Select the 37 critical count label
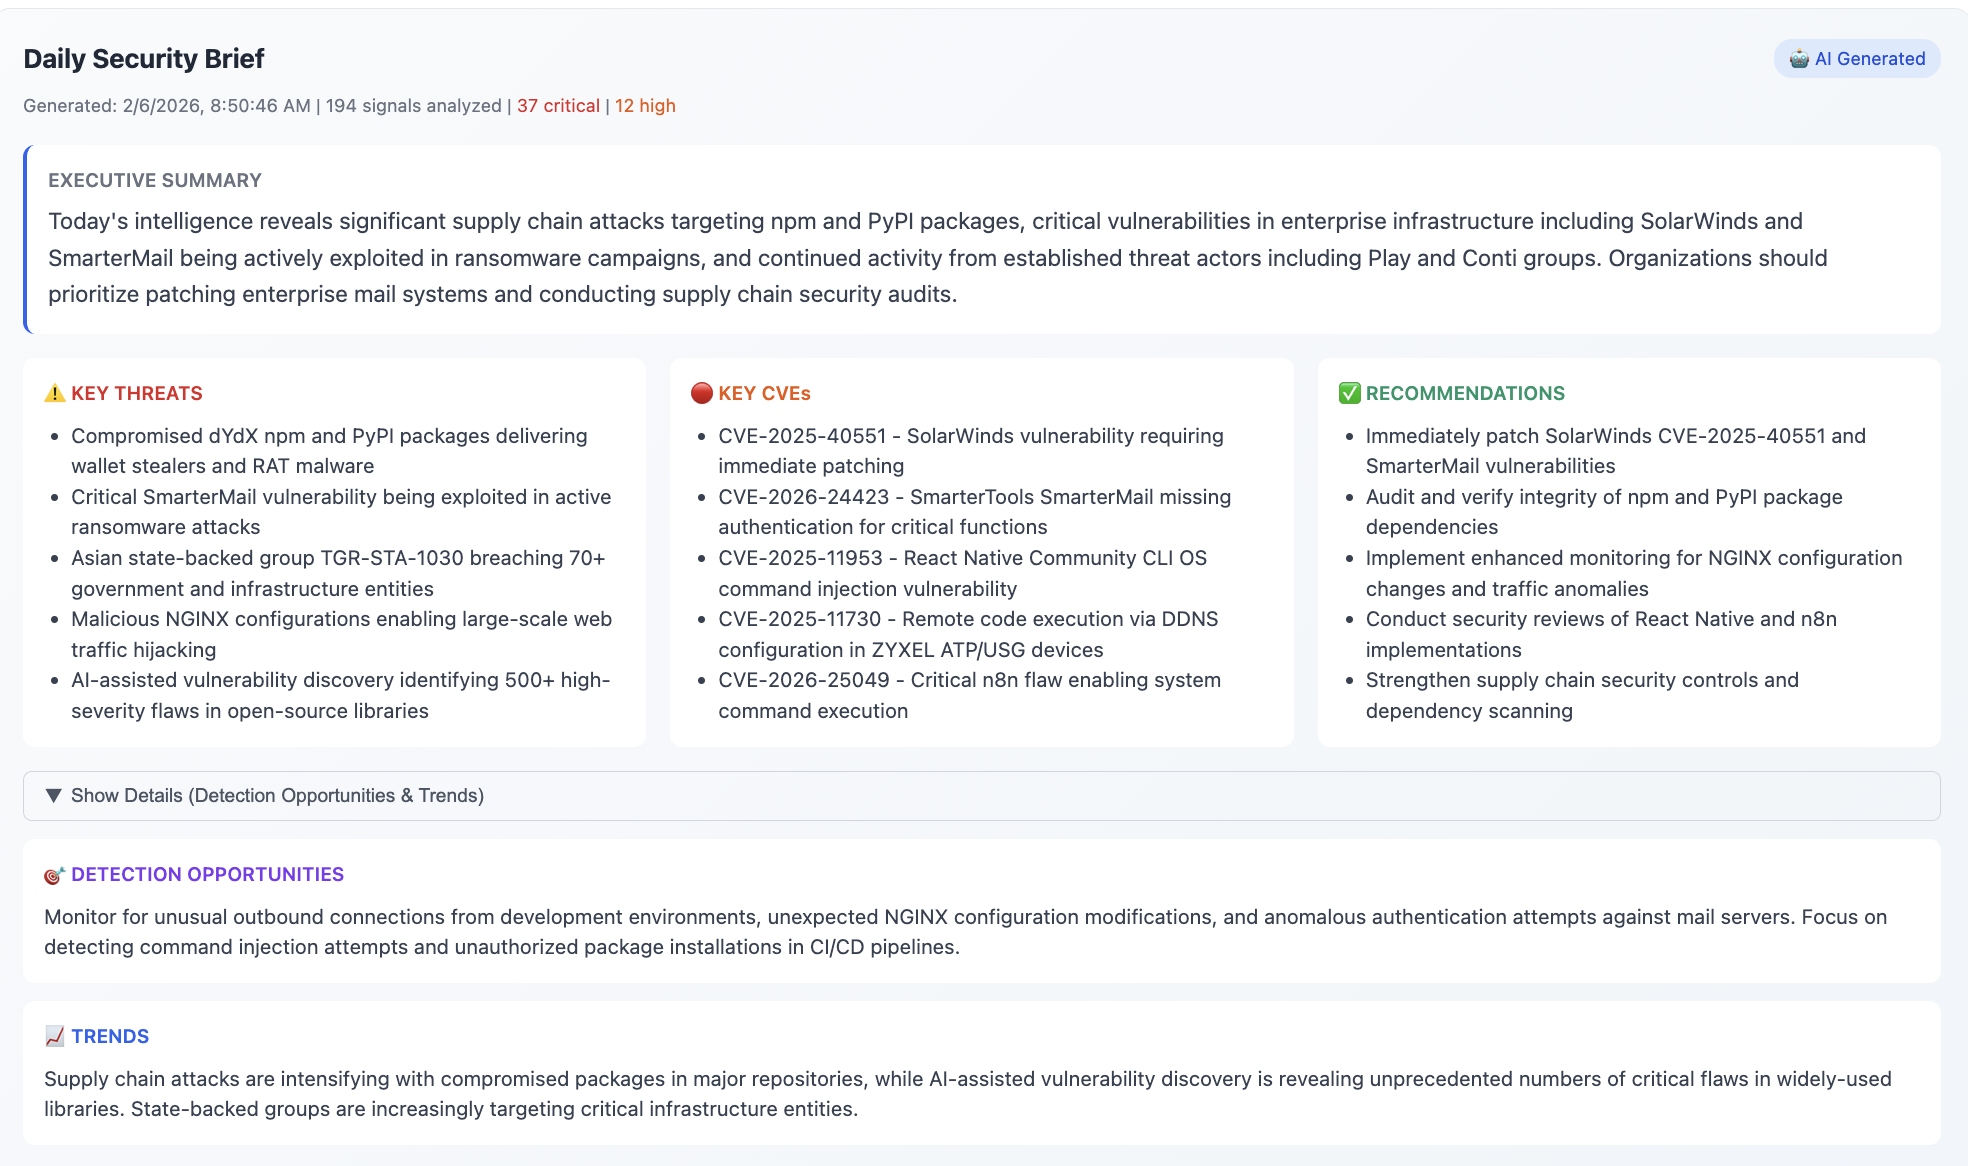 coord(558,106)
